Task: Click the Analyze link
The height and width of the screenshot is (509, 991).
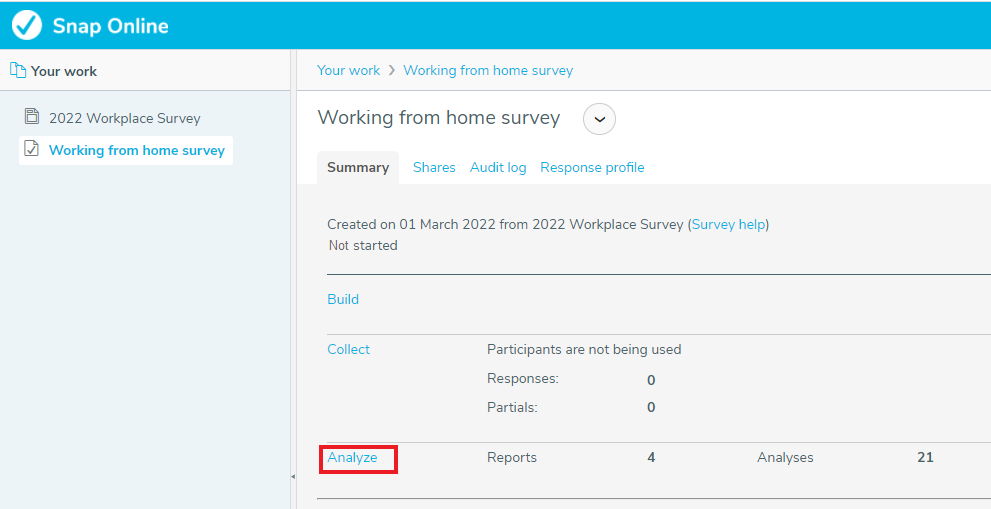Action: coord(352,457)
